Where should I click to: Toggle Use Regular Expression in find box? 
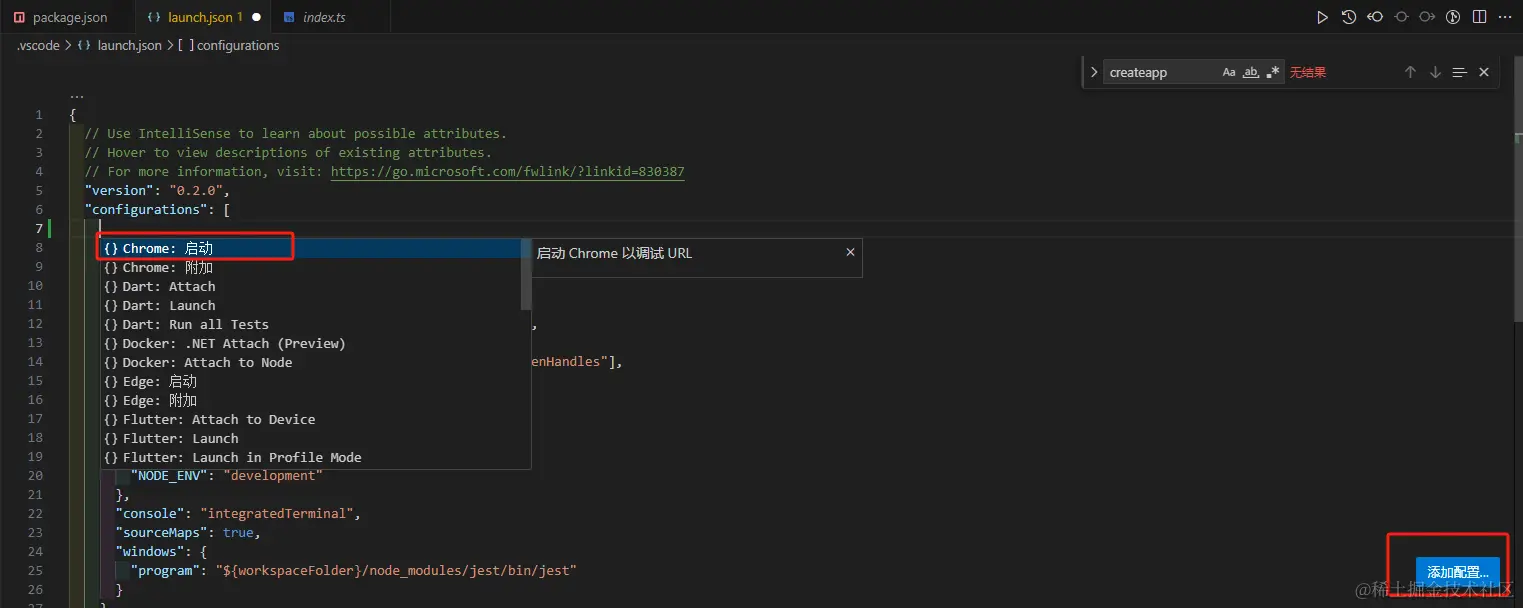[x=1273, y=72]
